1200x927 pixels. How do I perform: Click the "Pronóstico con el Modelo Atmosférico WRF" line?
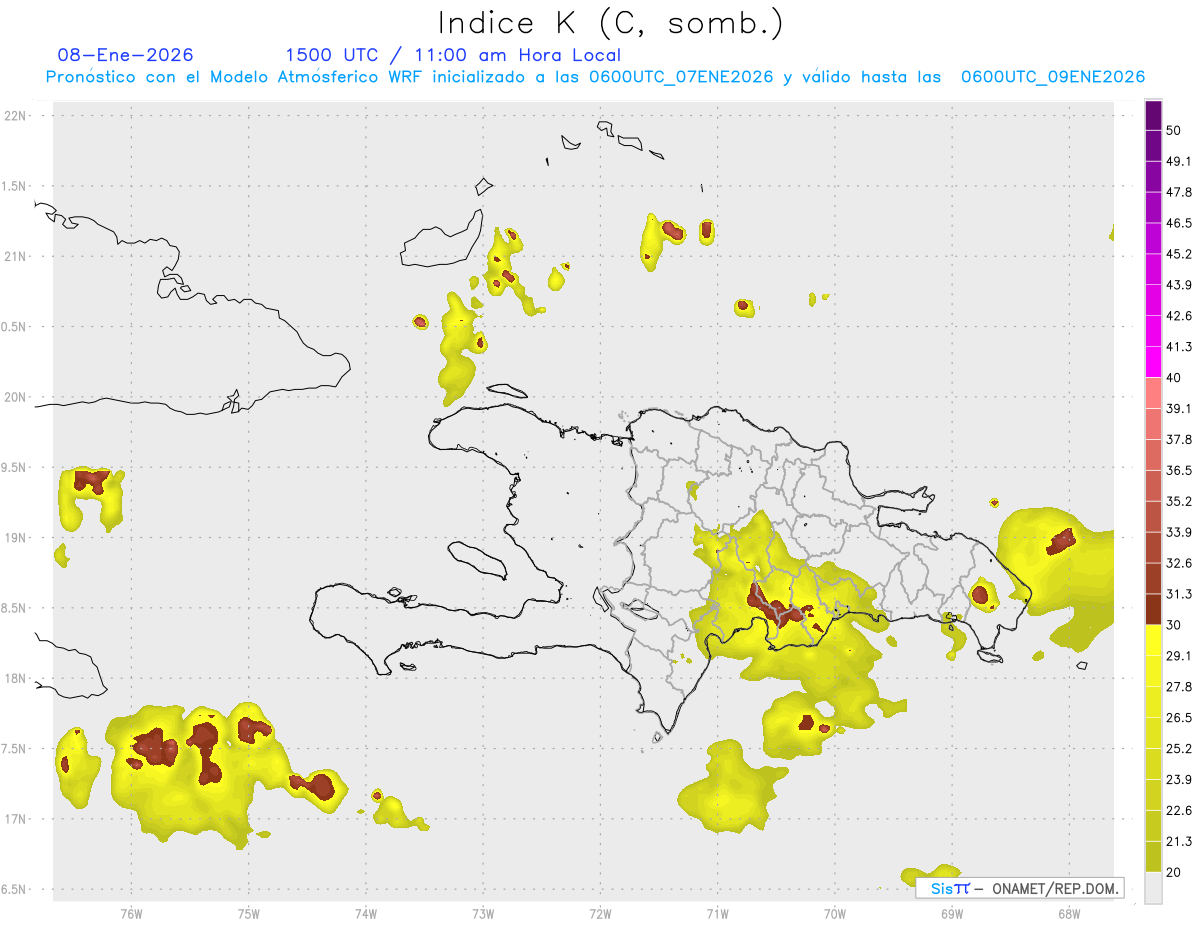point(595,77)
